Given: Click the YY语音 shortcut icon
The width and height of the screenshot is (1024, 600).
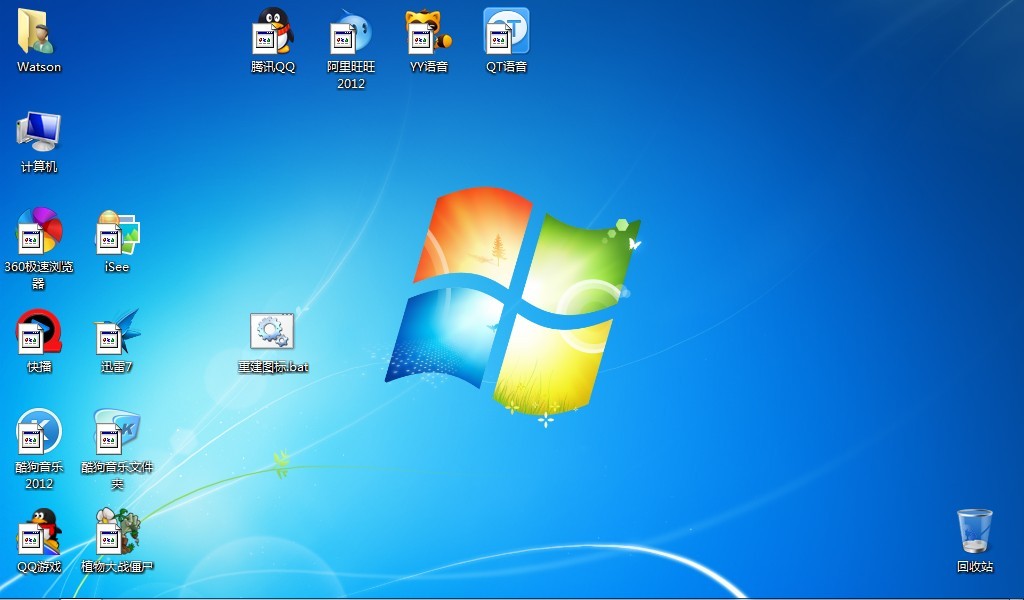Looking at the screenshot, I should [429, 31].
